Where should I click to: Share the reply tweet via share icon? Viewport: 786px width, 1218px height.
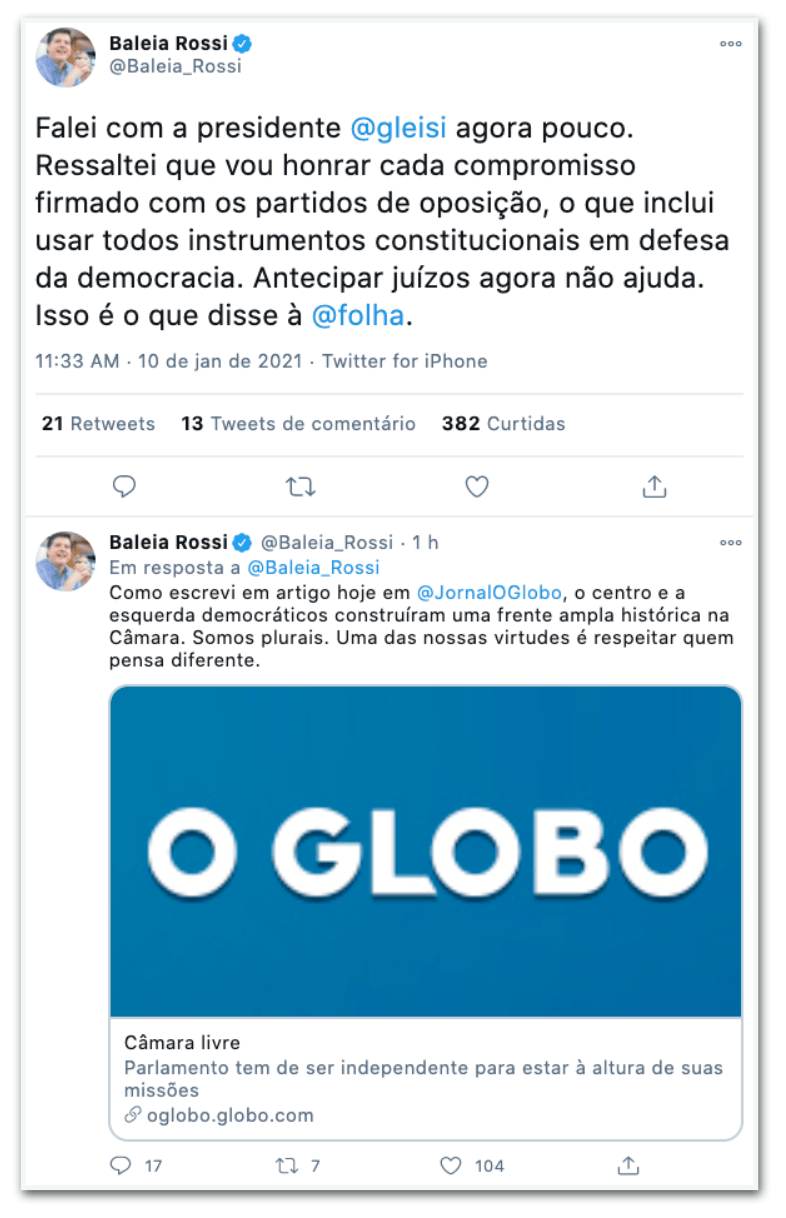point(628,1166)
